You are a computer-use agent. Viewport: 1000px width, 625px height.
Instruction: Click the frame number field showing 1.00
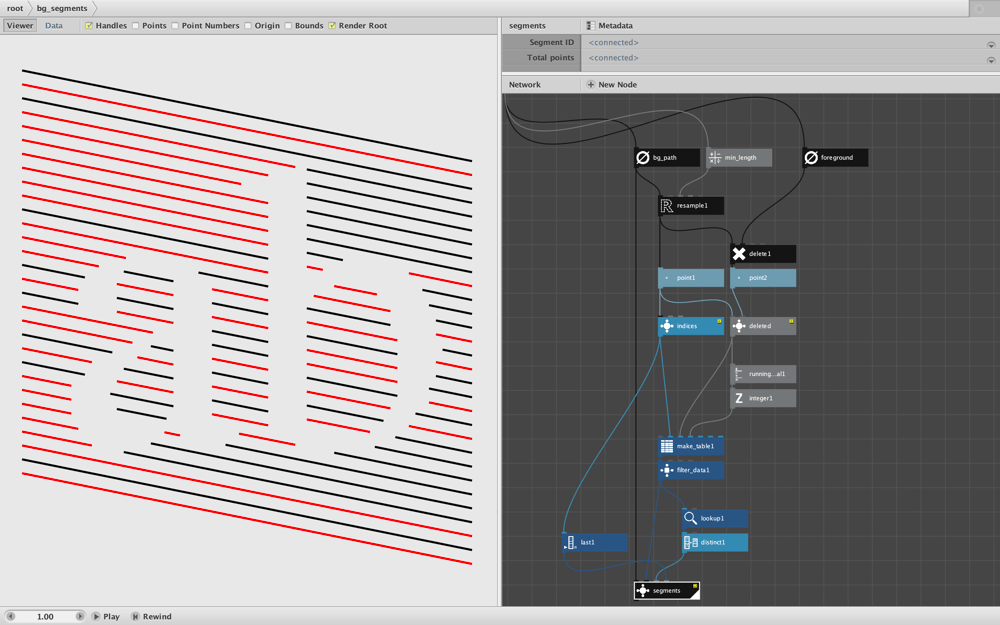45,617
